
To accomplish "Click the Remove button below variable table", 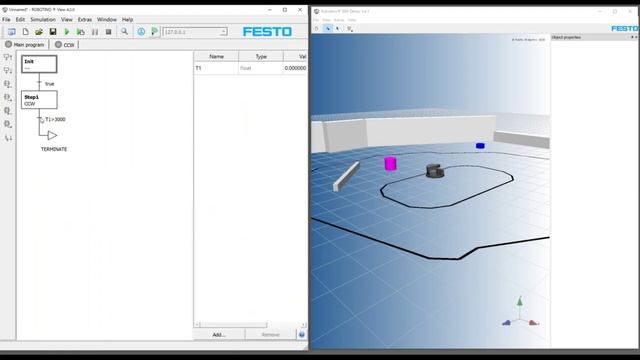I will click(x=270, y=335).
